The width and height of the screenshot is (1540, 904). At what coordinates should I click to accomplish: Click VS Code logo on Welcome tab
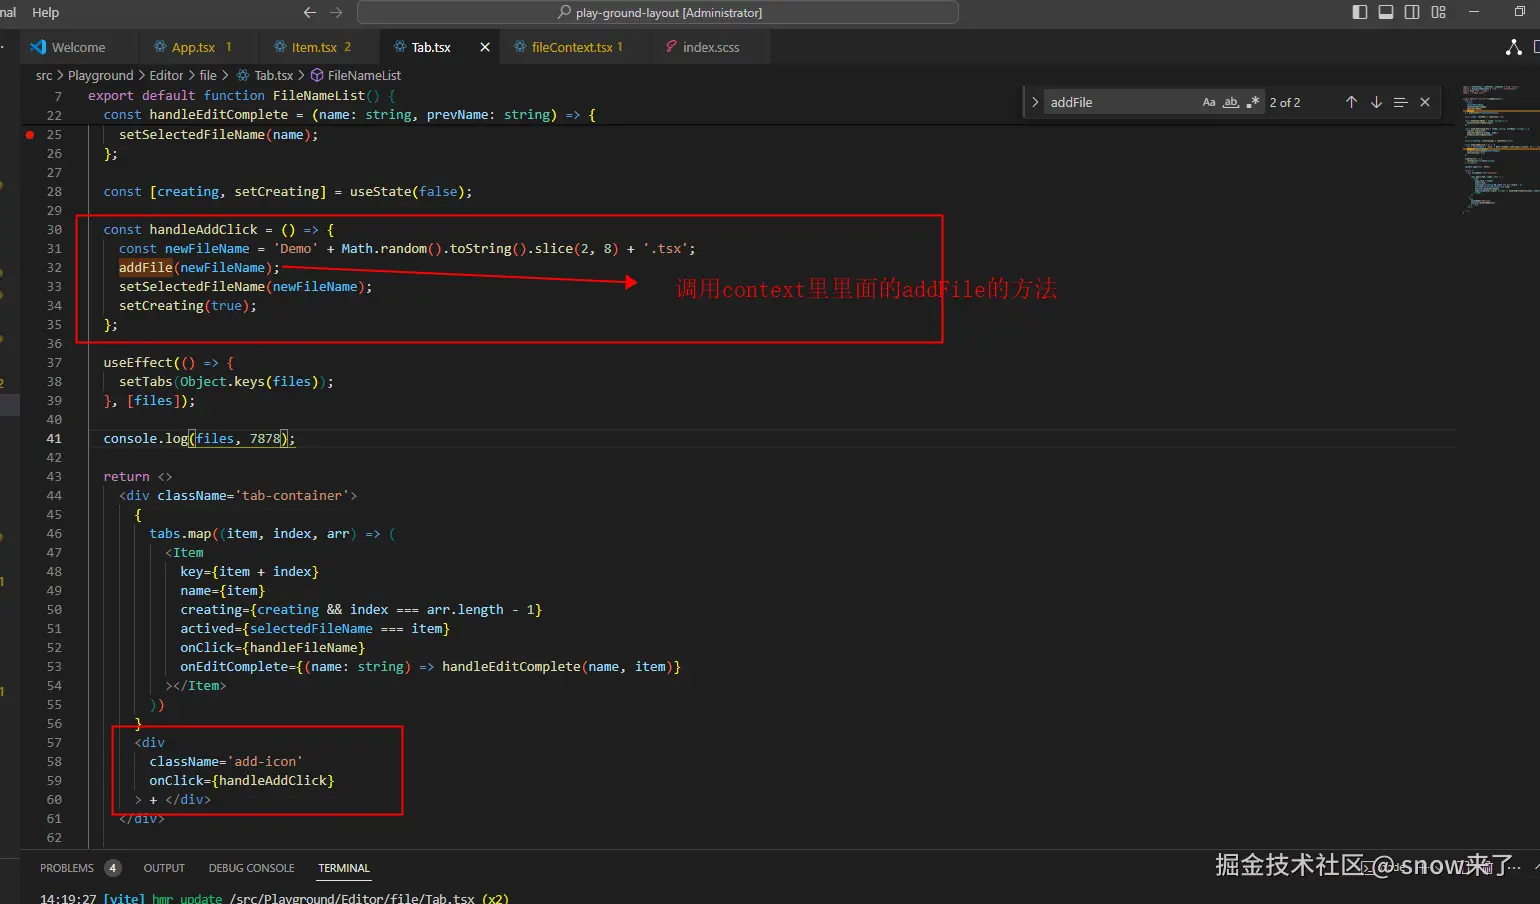click(38, 47)
